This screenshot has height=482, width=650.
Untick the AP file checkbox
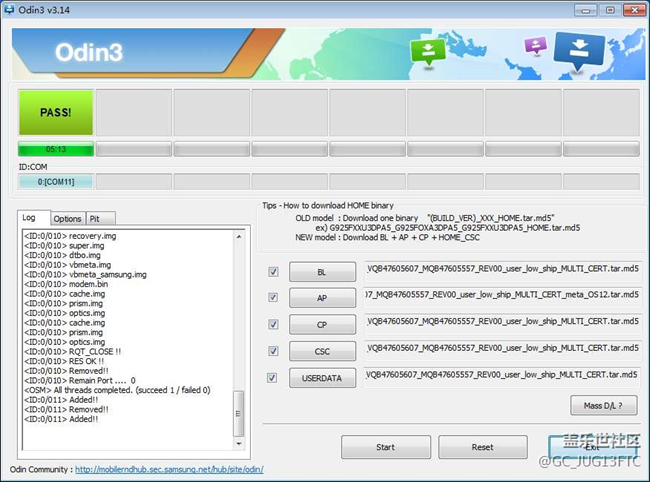[273, 297]
